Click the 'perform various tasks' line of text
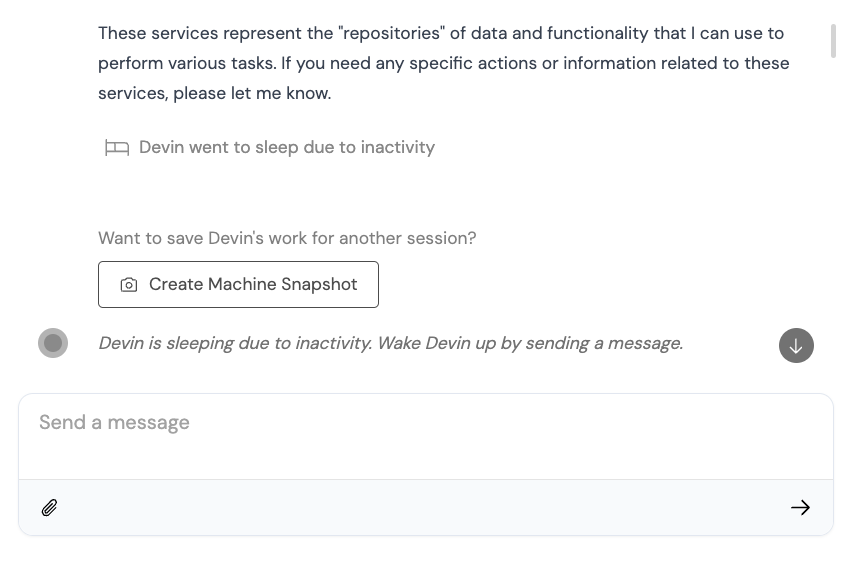The height and width of the screenshot is (570, 851). tap(443, 63)
